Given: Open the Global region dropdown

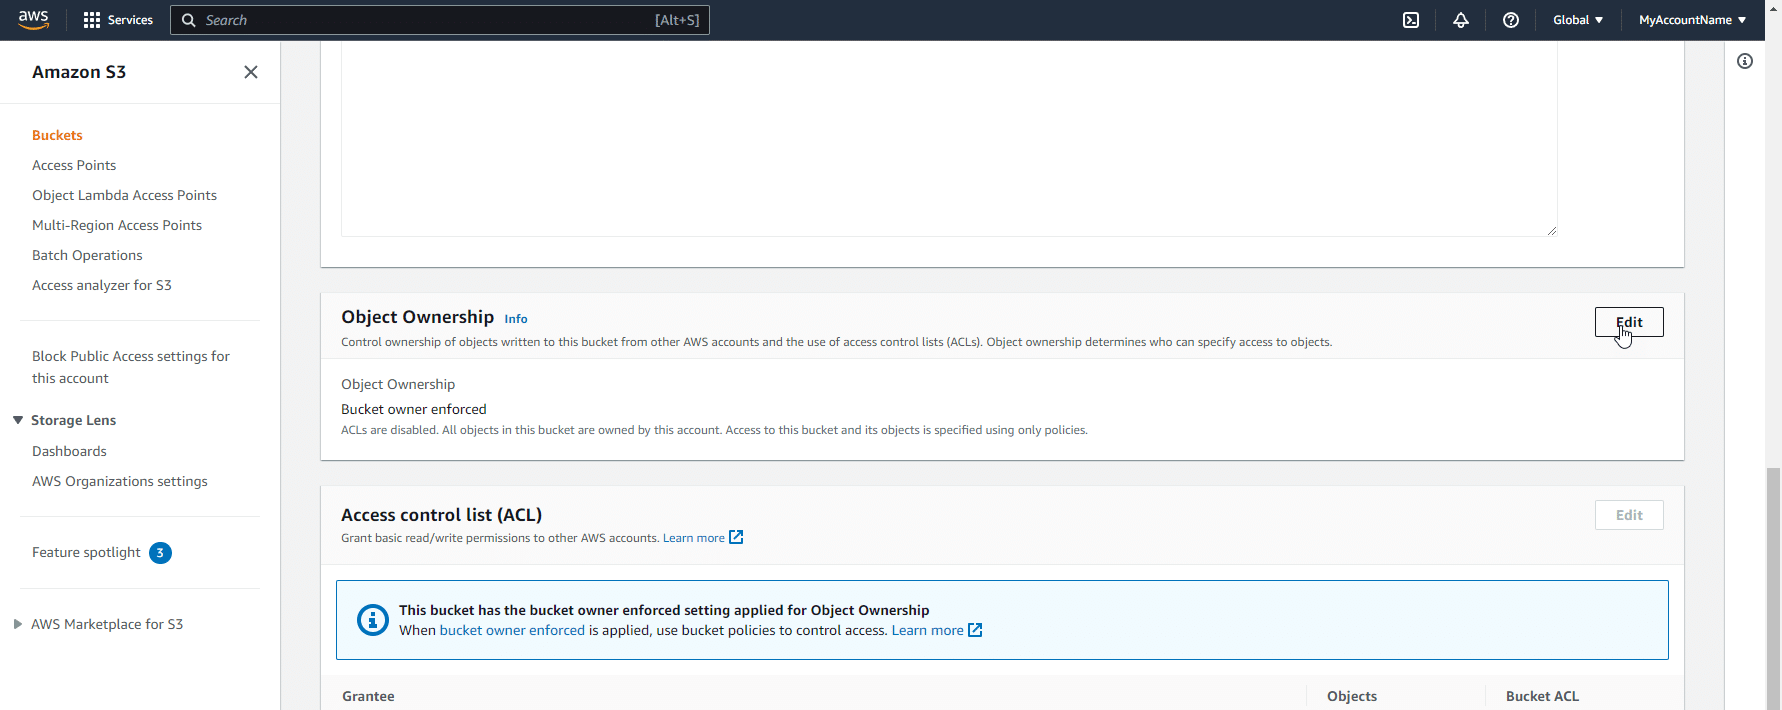Looking at the screenshot, I should (1577, 20).
